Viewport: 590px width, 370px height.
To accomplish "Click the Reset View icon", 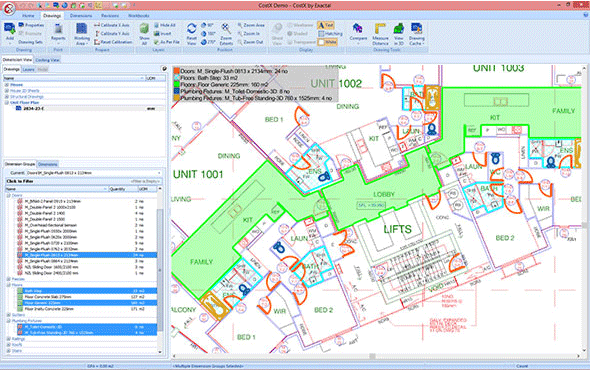I will pos(192,34).
